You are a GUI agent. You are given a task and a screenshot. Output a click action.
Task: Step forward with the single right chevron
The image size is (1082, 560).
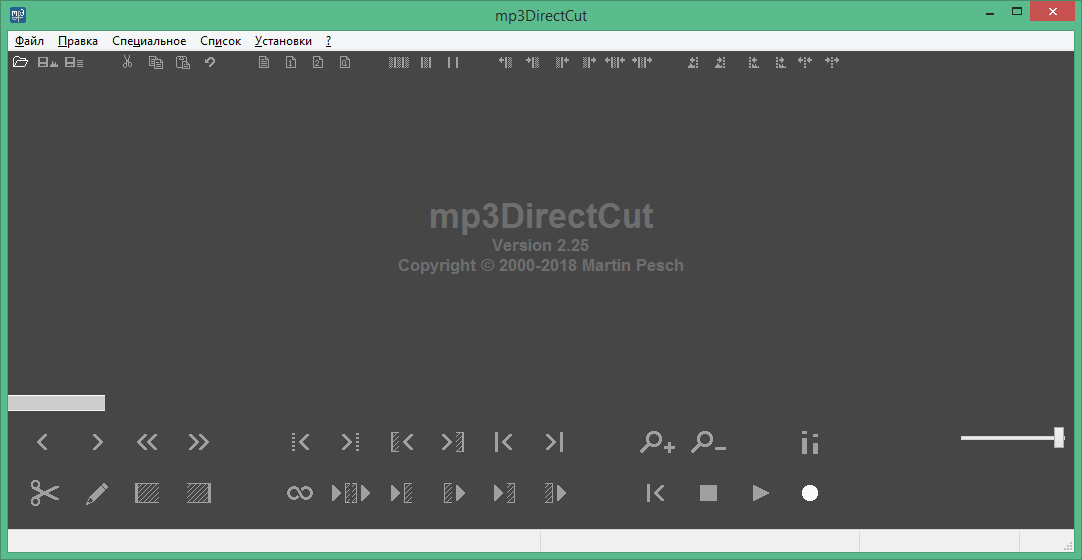click(x=97, y=442)
